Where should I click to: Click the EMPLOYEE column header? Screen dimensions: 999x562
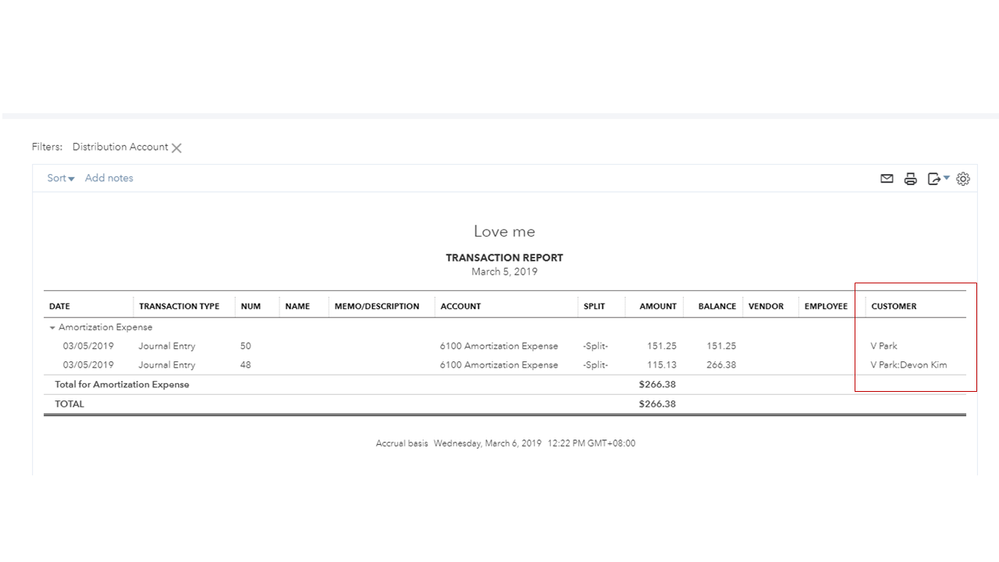[x=826, y=306]
